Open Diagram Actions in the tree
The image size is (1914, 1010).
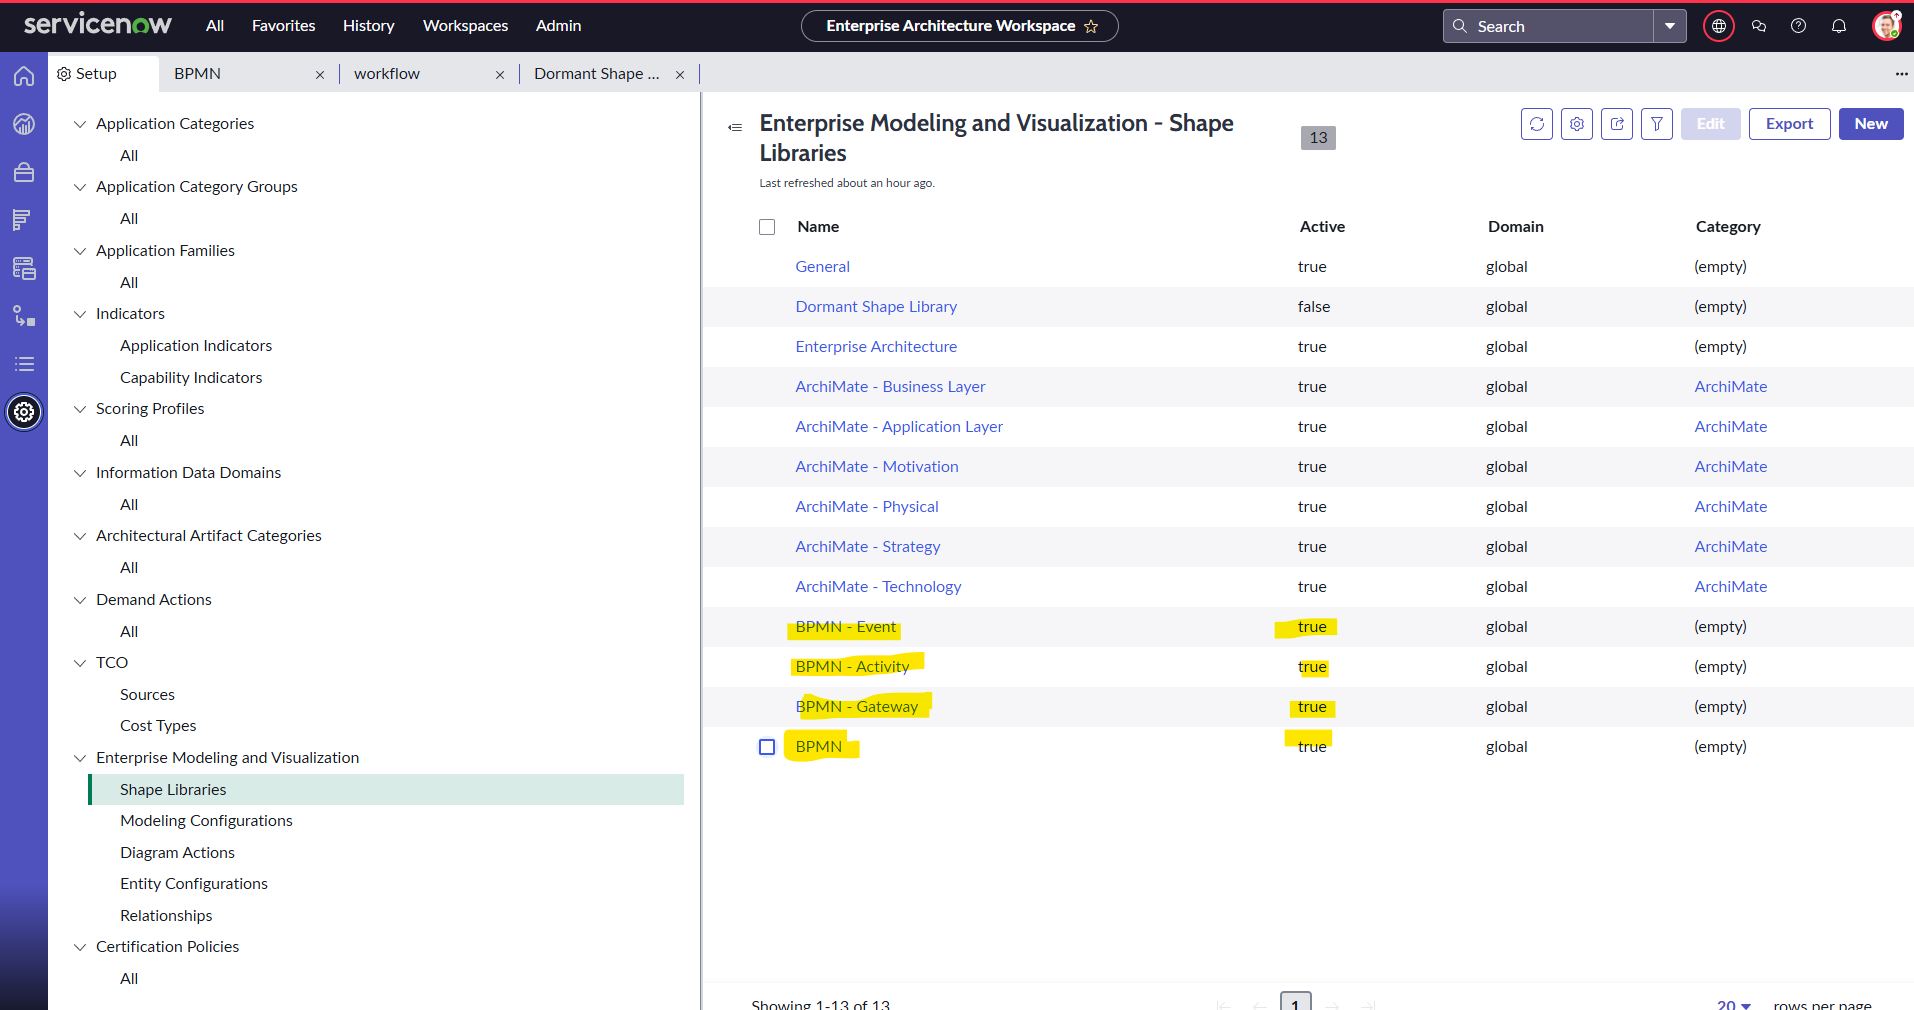point(177,853)
